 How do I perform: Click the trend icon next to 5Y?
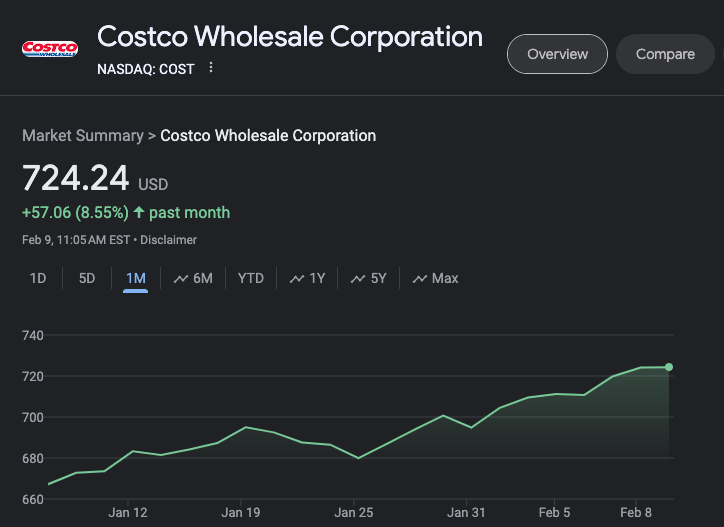(x=358, y=278)
